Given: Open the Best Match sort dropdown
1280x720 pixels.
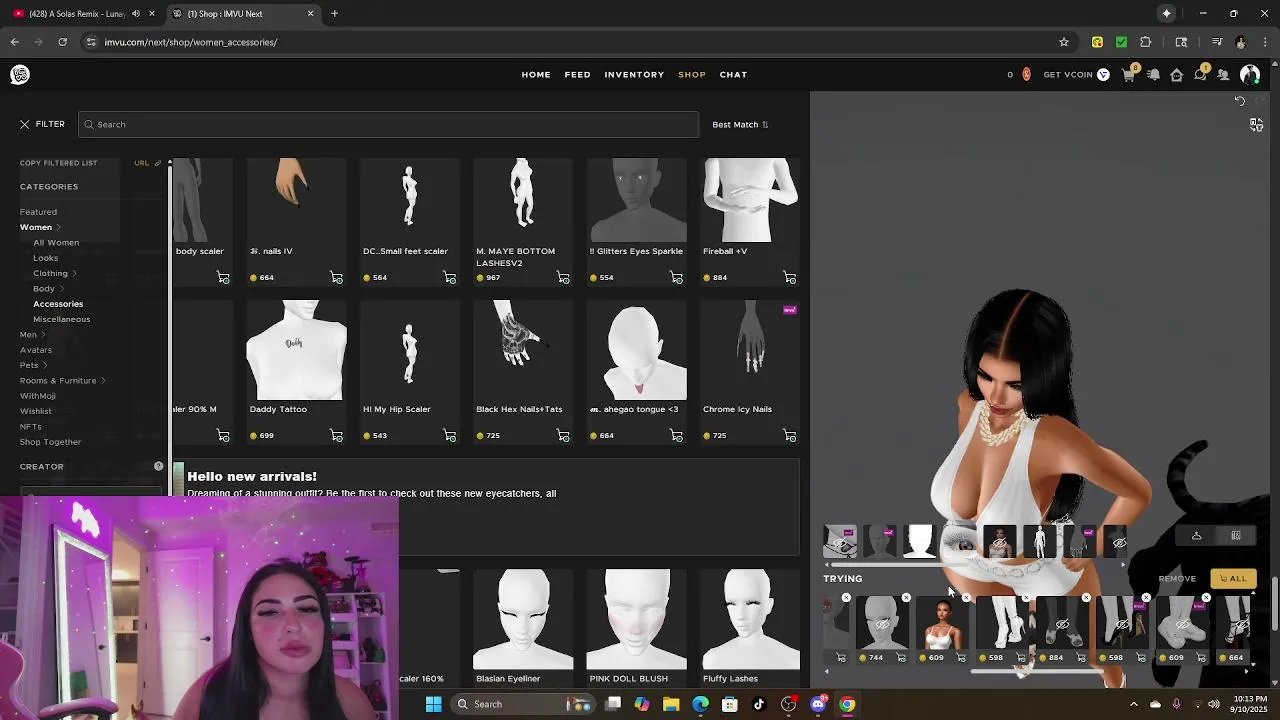Looking at the screenshot, I should click(x=740, y=125).
